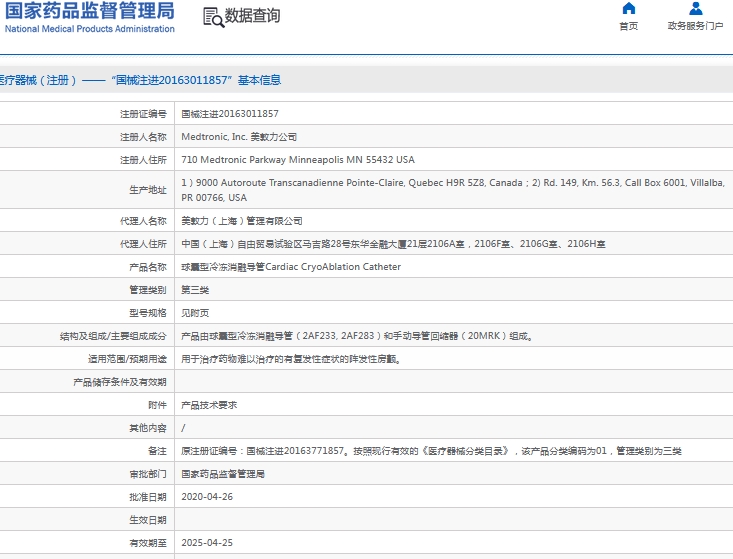
Task: Select 710 Medtronic Parkway address cell
Action: (x=298, y=160)
